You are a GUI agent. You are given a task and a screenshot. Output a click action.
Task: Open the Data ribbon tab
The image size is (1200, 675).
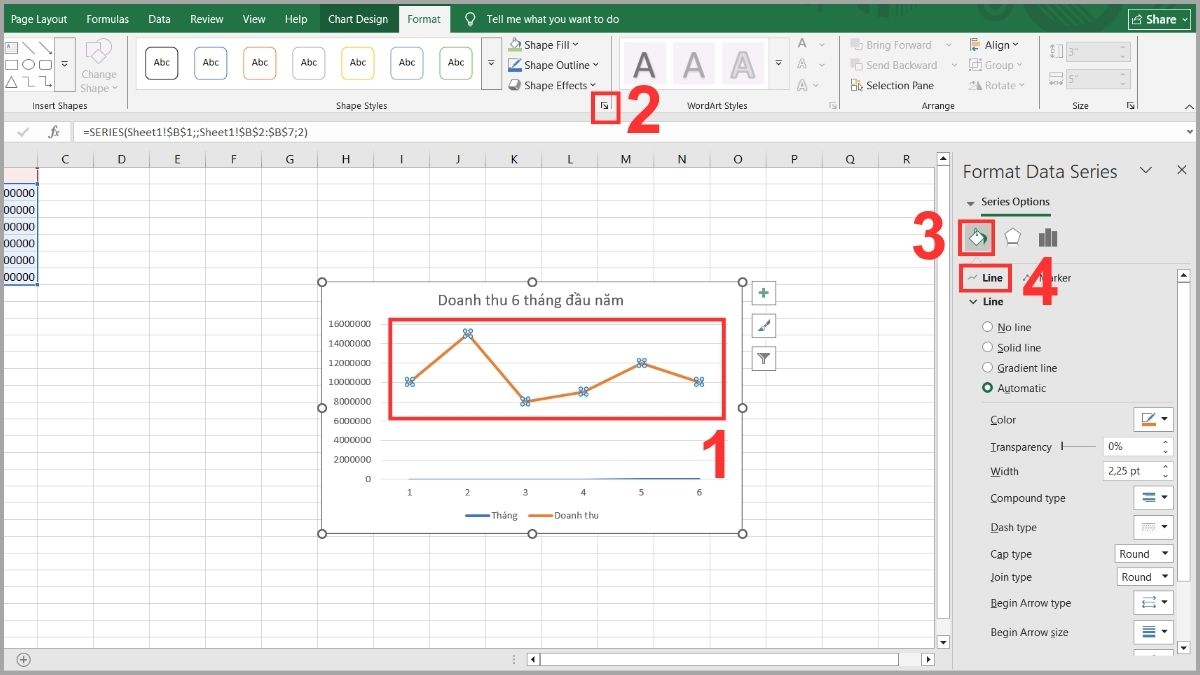[159, 19]
